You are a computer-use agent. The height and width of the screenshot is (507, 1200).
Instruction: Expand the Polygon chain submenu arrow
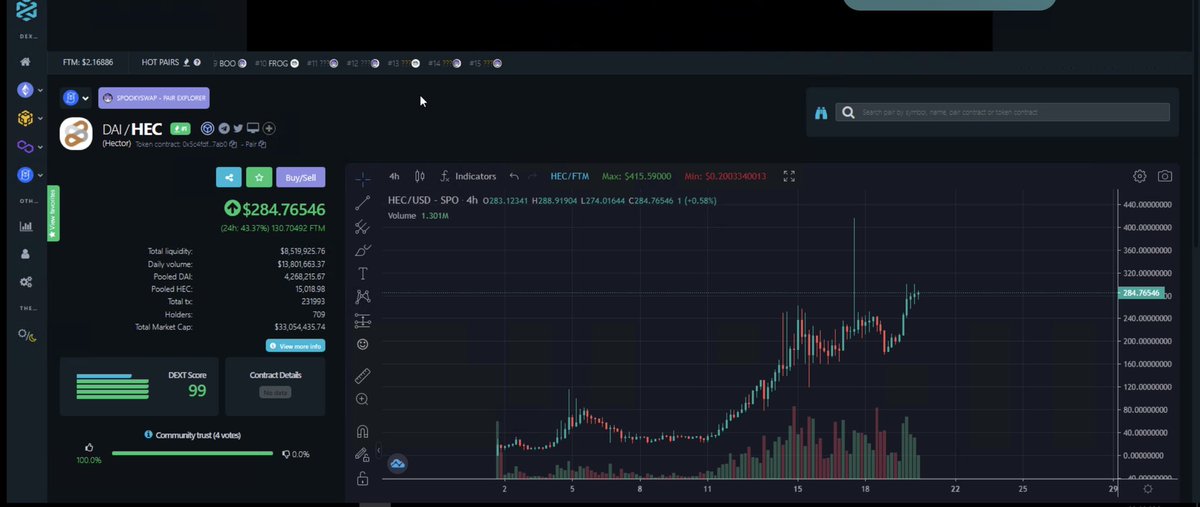40,147
